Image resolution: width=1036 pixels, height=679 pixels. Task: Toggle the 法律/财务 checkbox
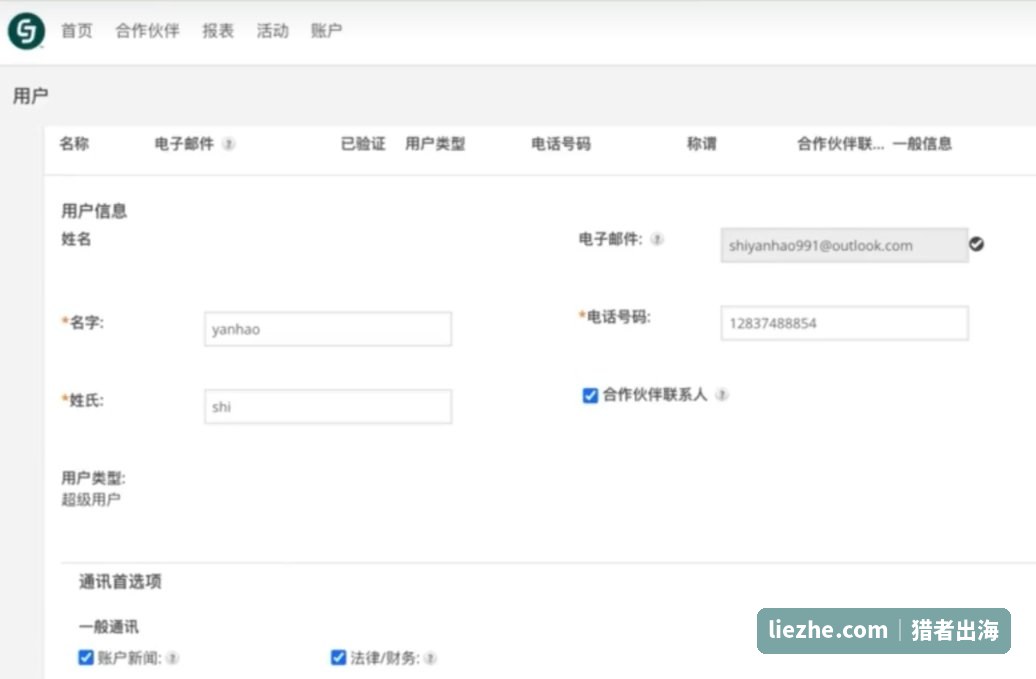(x=338, y=657)
